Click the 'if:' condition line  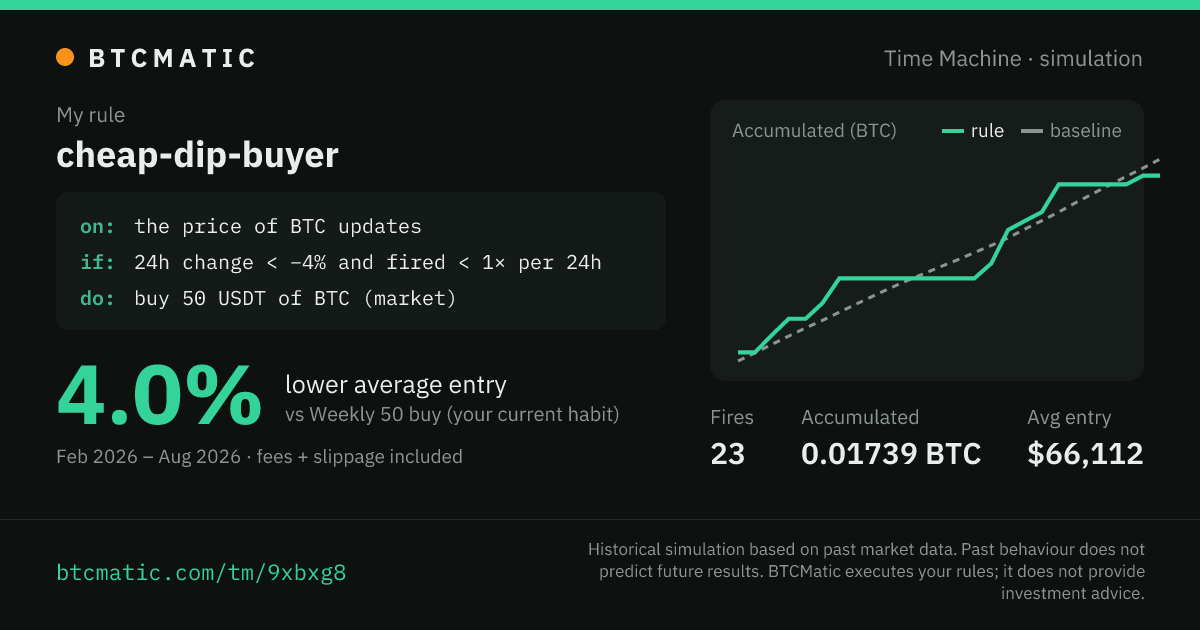coord(341,262)
